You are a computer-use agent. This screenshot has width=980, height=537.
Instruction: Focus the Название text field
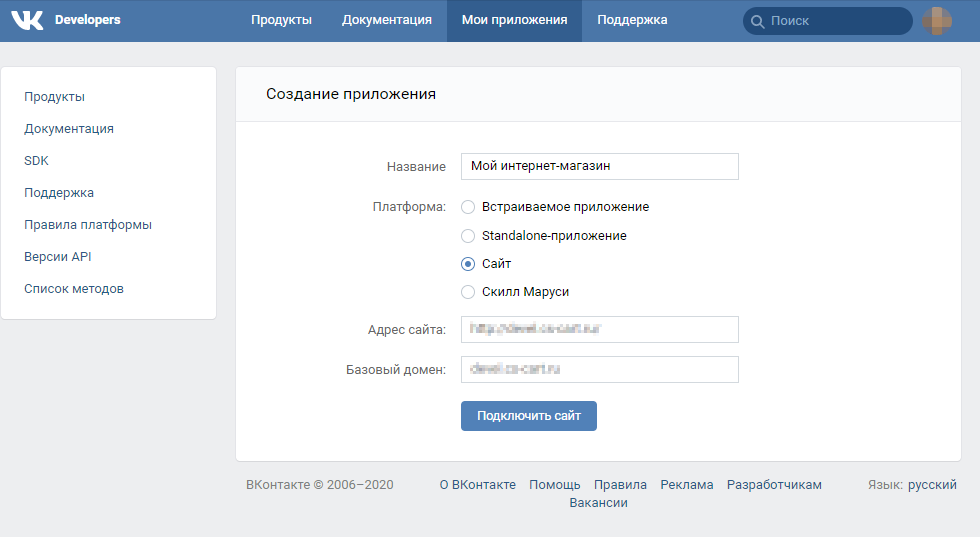tap(599, 166)
